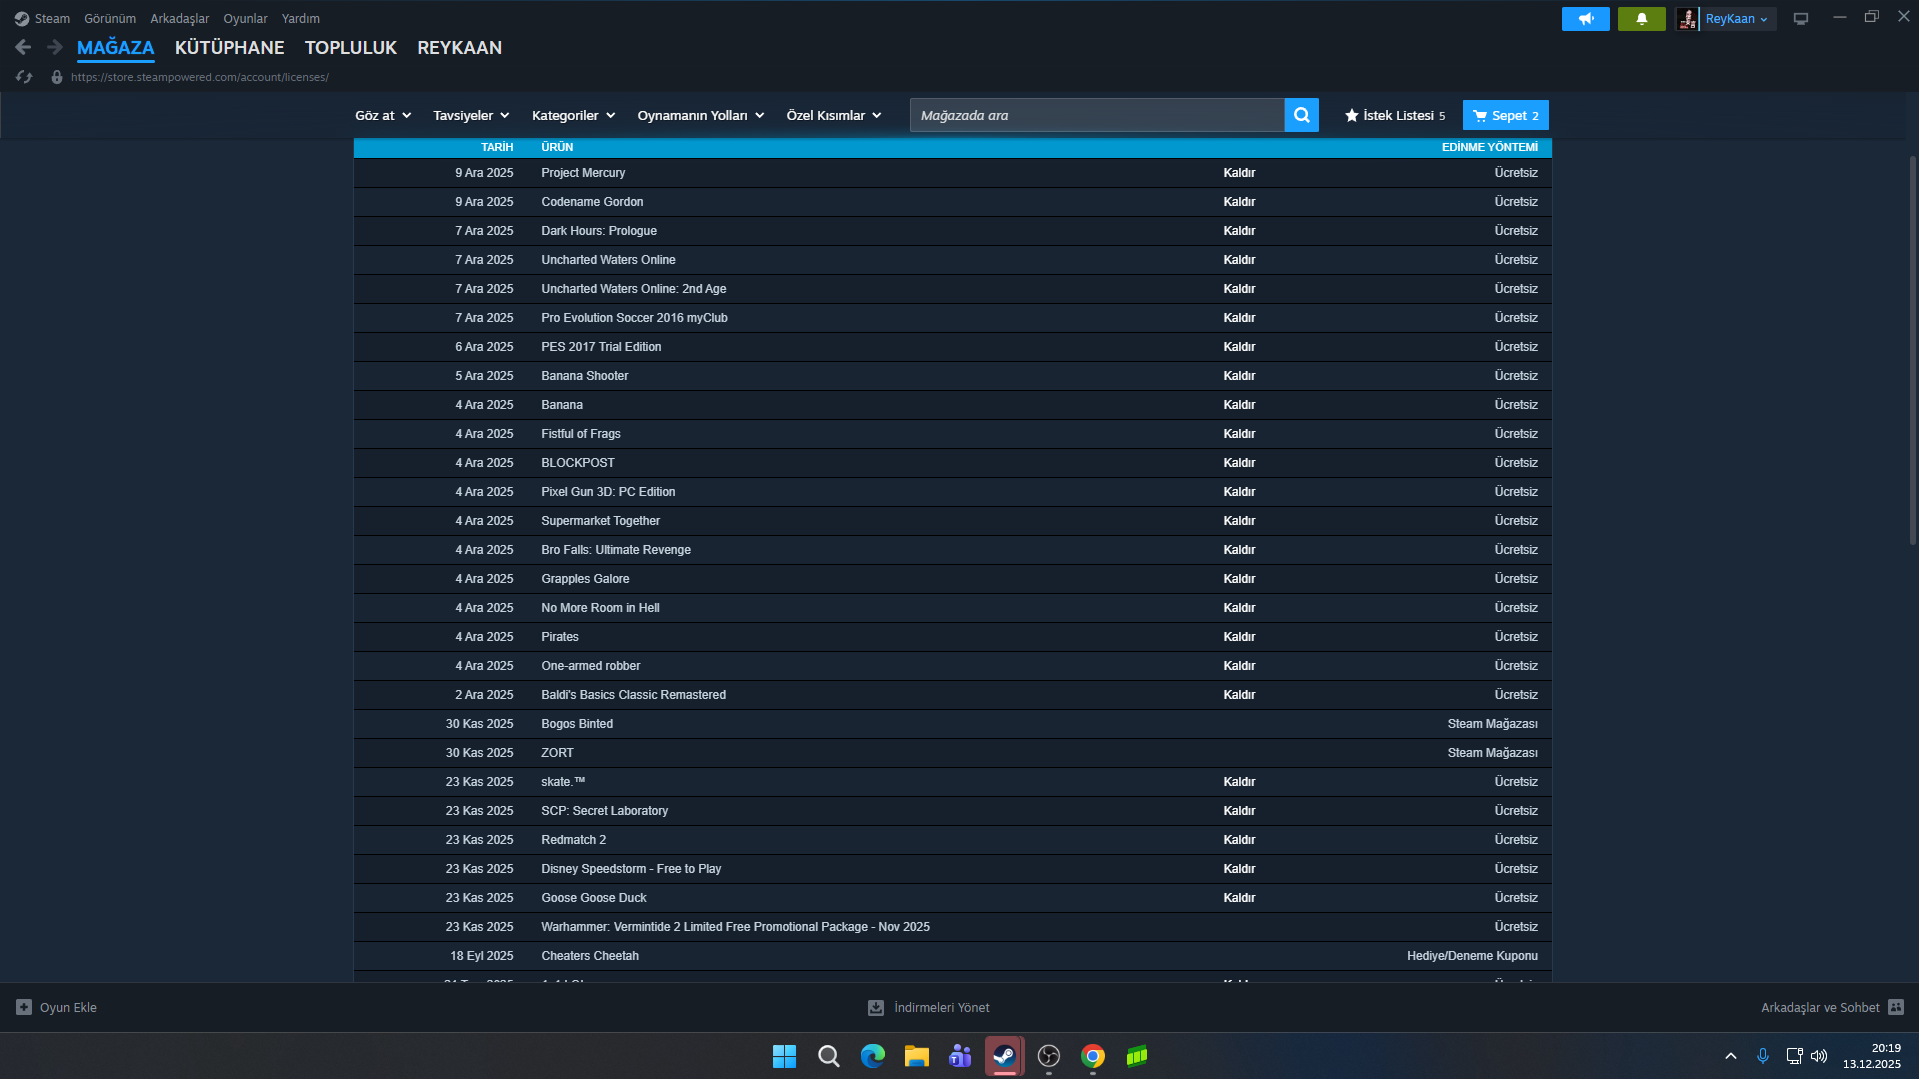Click the page vertical scrollbar
This screenshot has width=1919, height=1079.
pyautogui.click(x=1912, y=350)
